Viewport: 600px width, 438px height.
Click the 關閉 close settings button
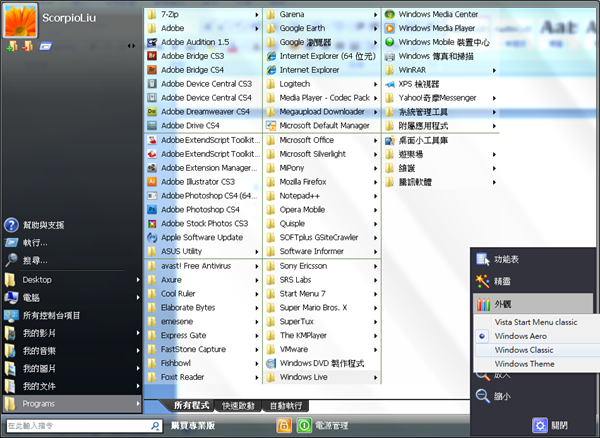click(x=549, y=425)
